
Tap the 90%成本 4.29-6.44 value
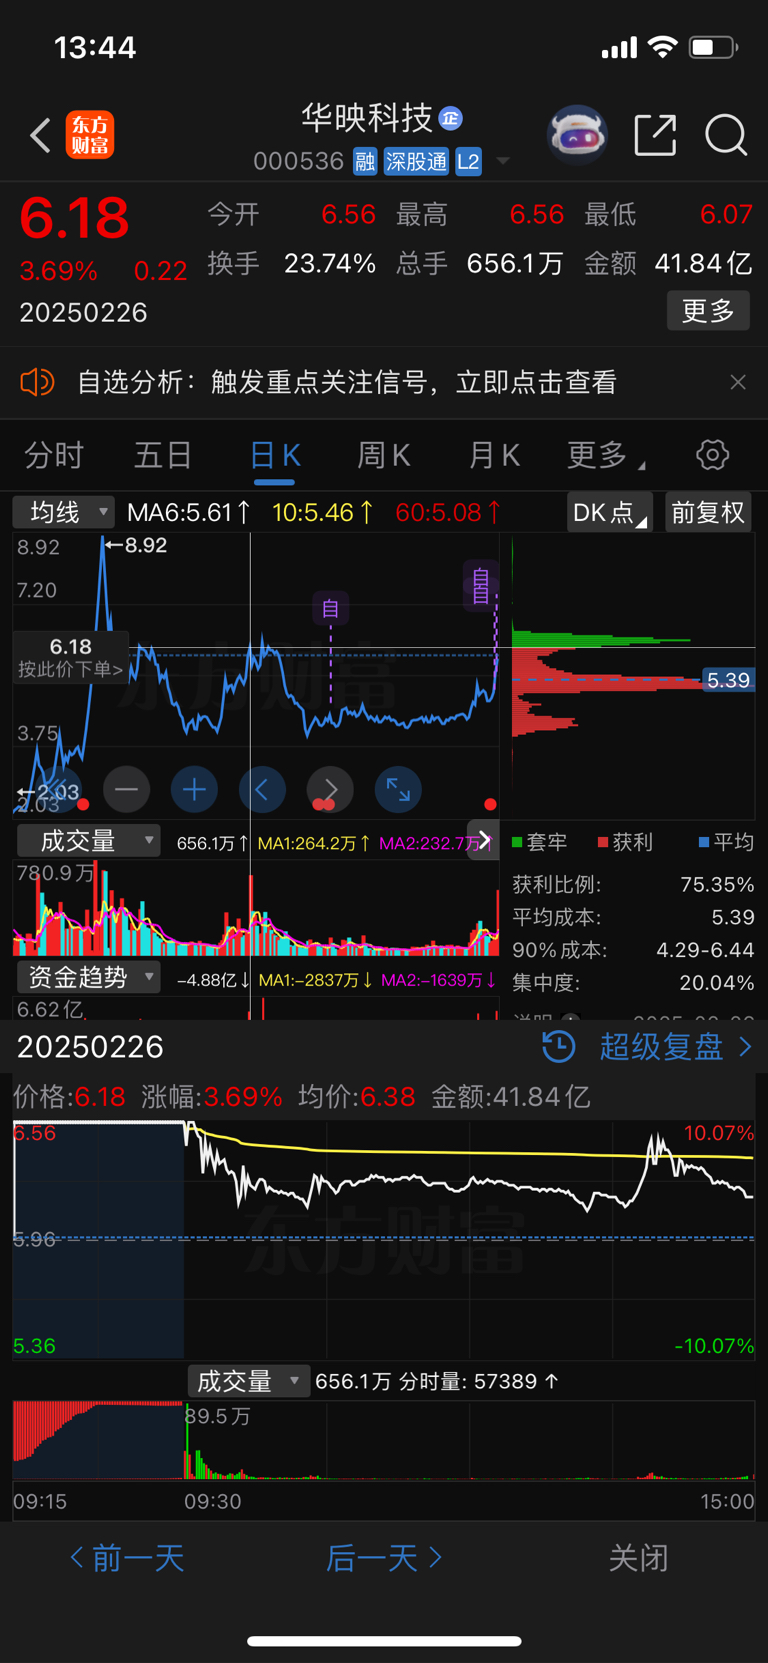click(x=705, y=950)
